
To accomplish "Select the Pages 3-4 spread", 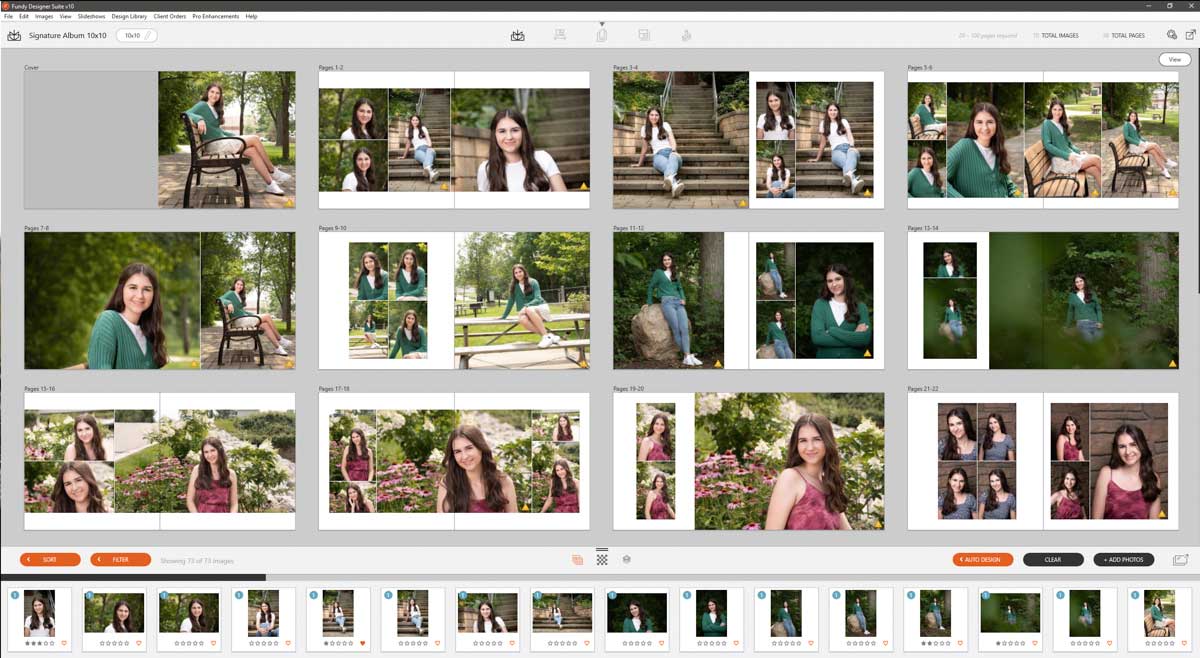I will (x=749, y=140).
